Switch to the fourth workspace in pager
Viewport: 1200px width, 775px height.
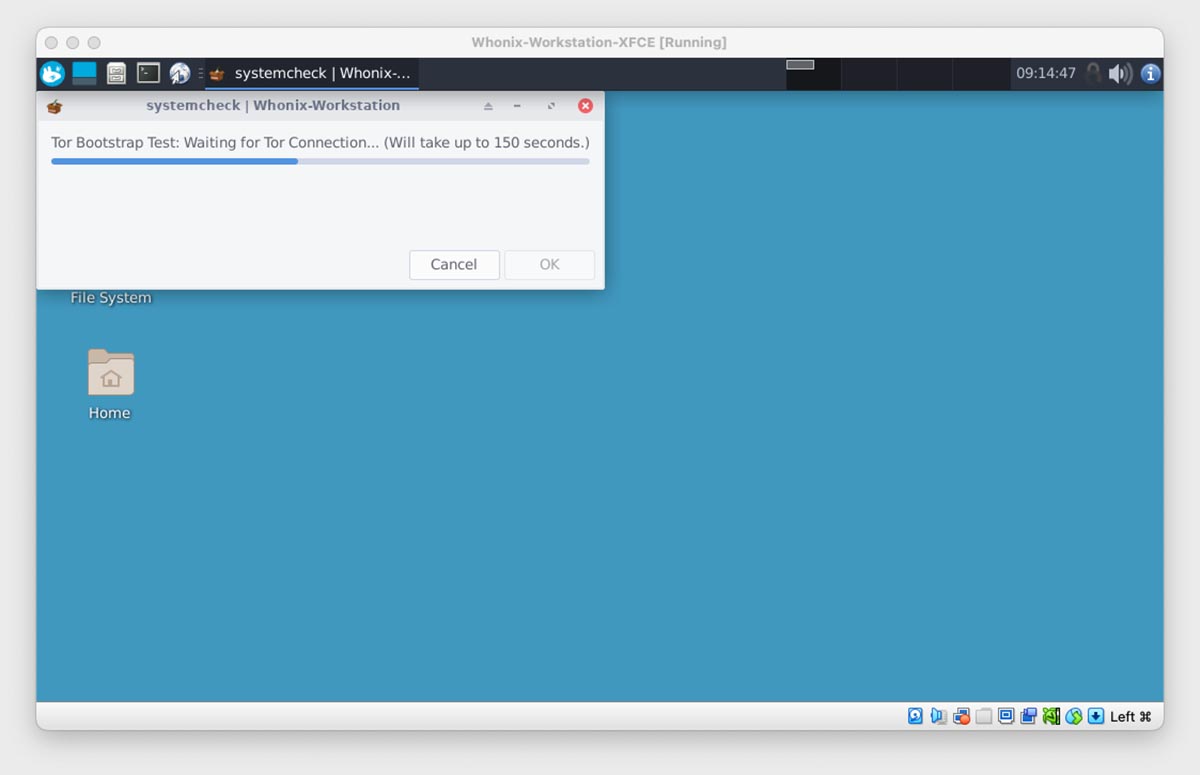tap(980, 73)
